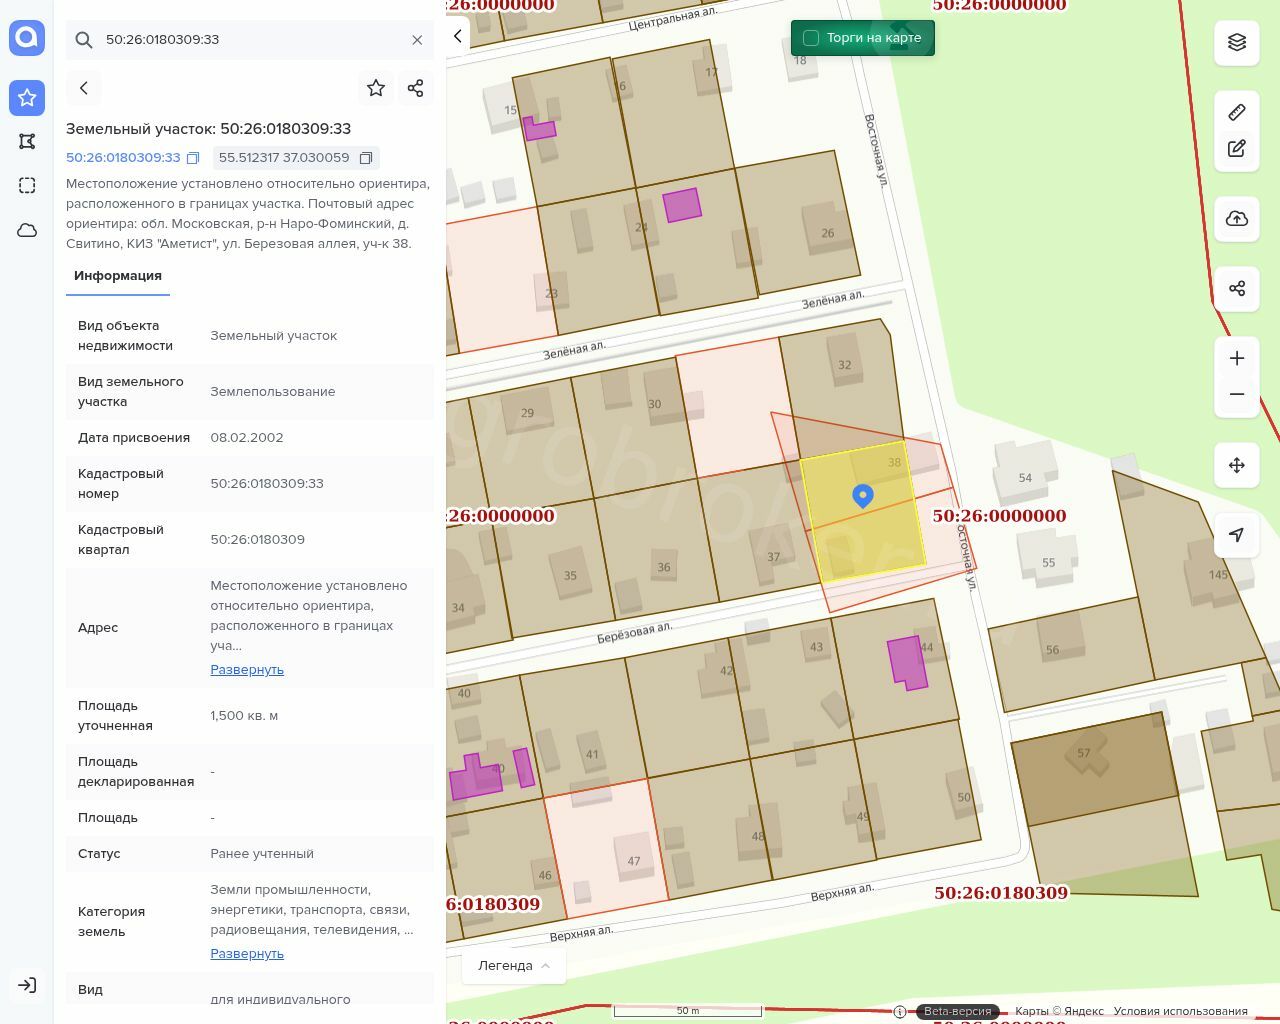Share this parcel from info panel
Viewport: 1280px width, 1024px height.
[416, 88]
